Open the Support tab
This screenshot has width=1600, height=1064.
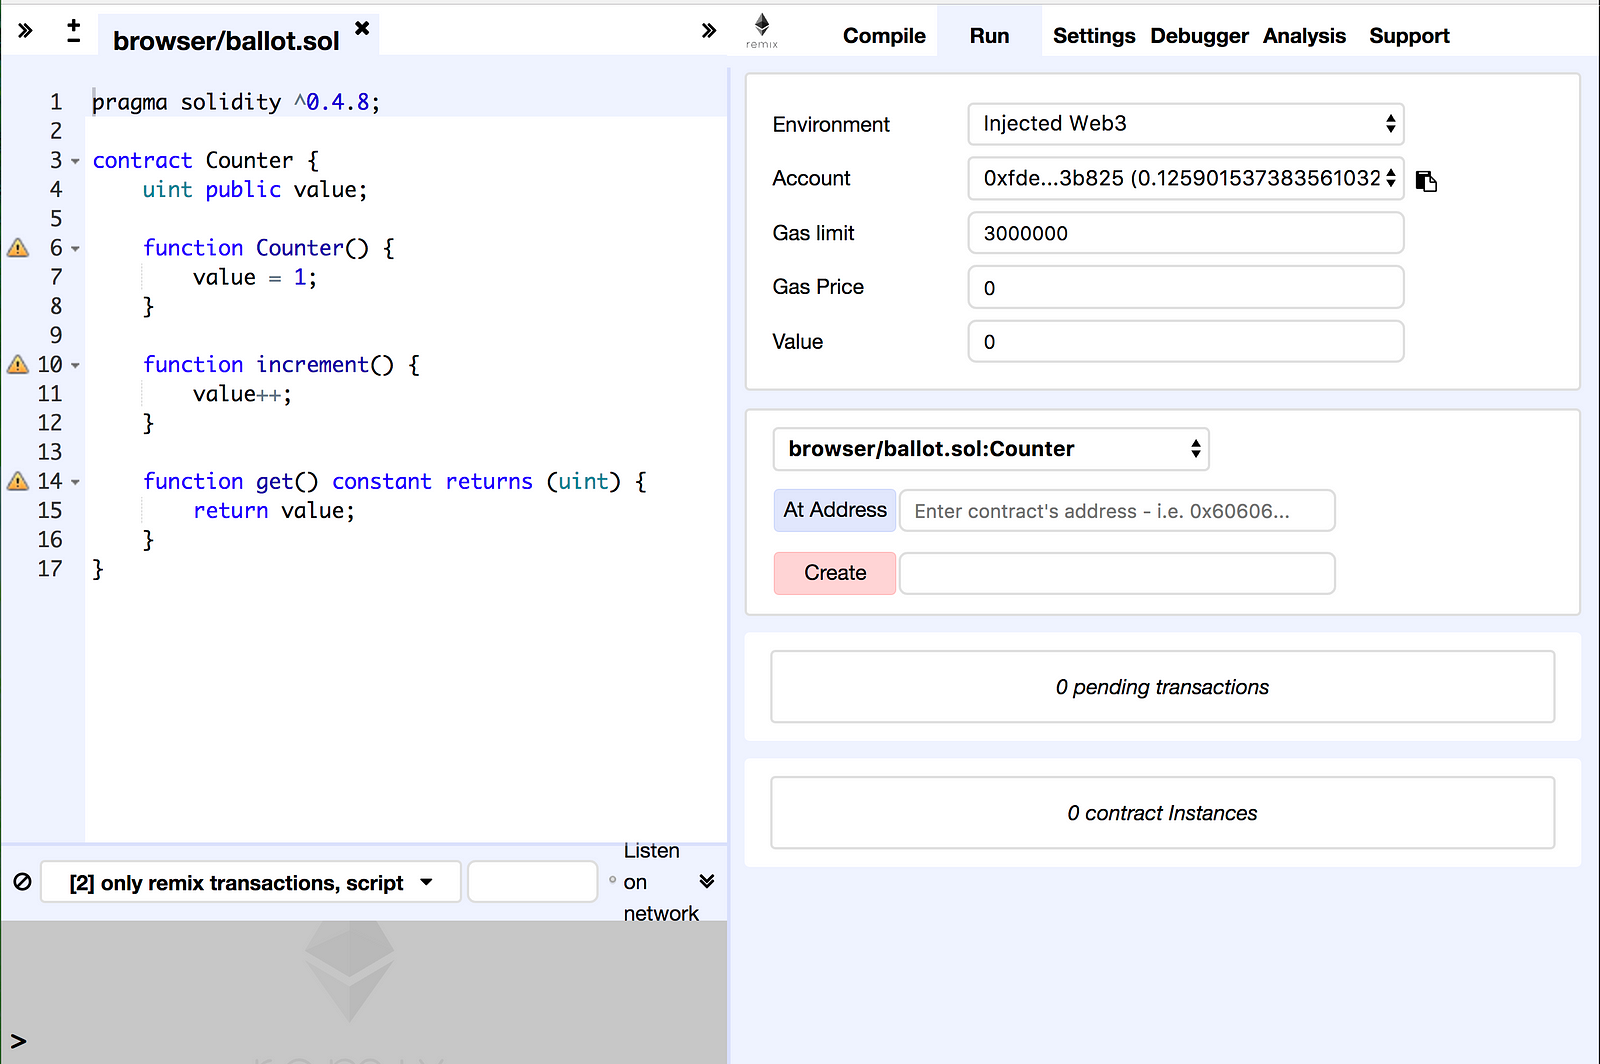[x=1409, y=36]
